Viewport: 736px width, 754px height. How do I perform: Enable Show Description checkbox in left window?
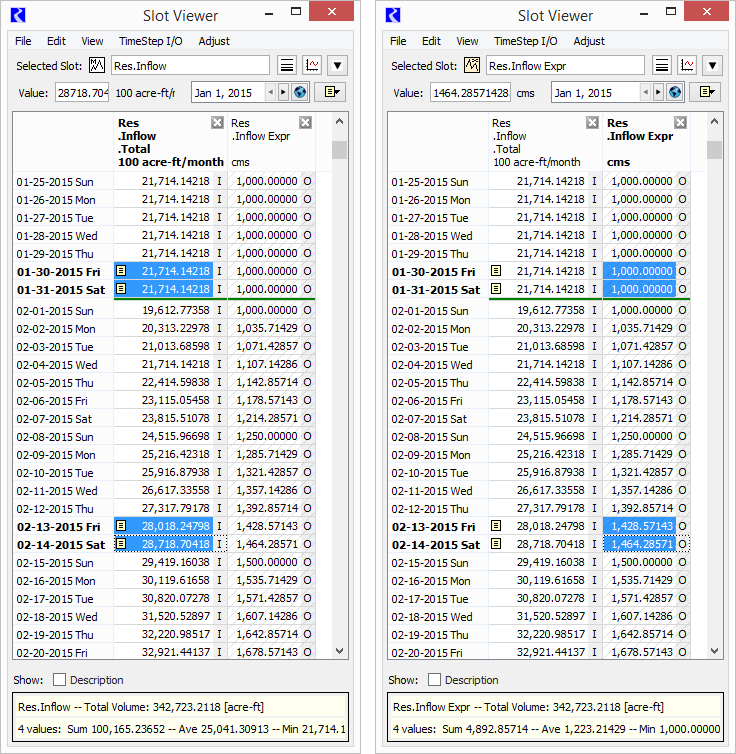pos(60,679)
